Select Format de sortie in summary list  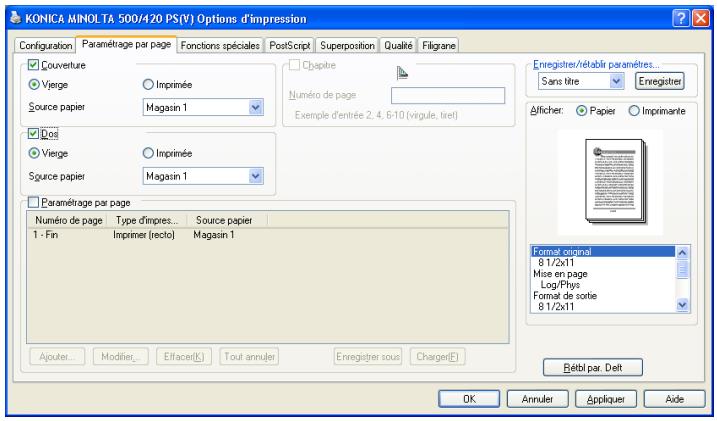click(x=565, y=296)
